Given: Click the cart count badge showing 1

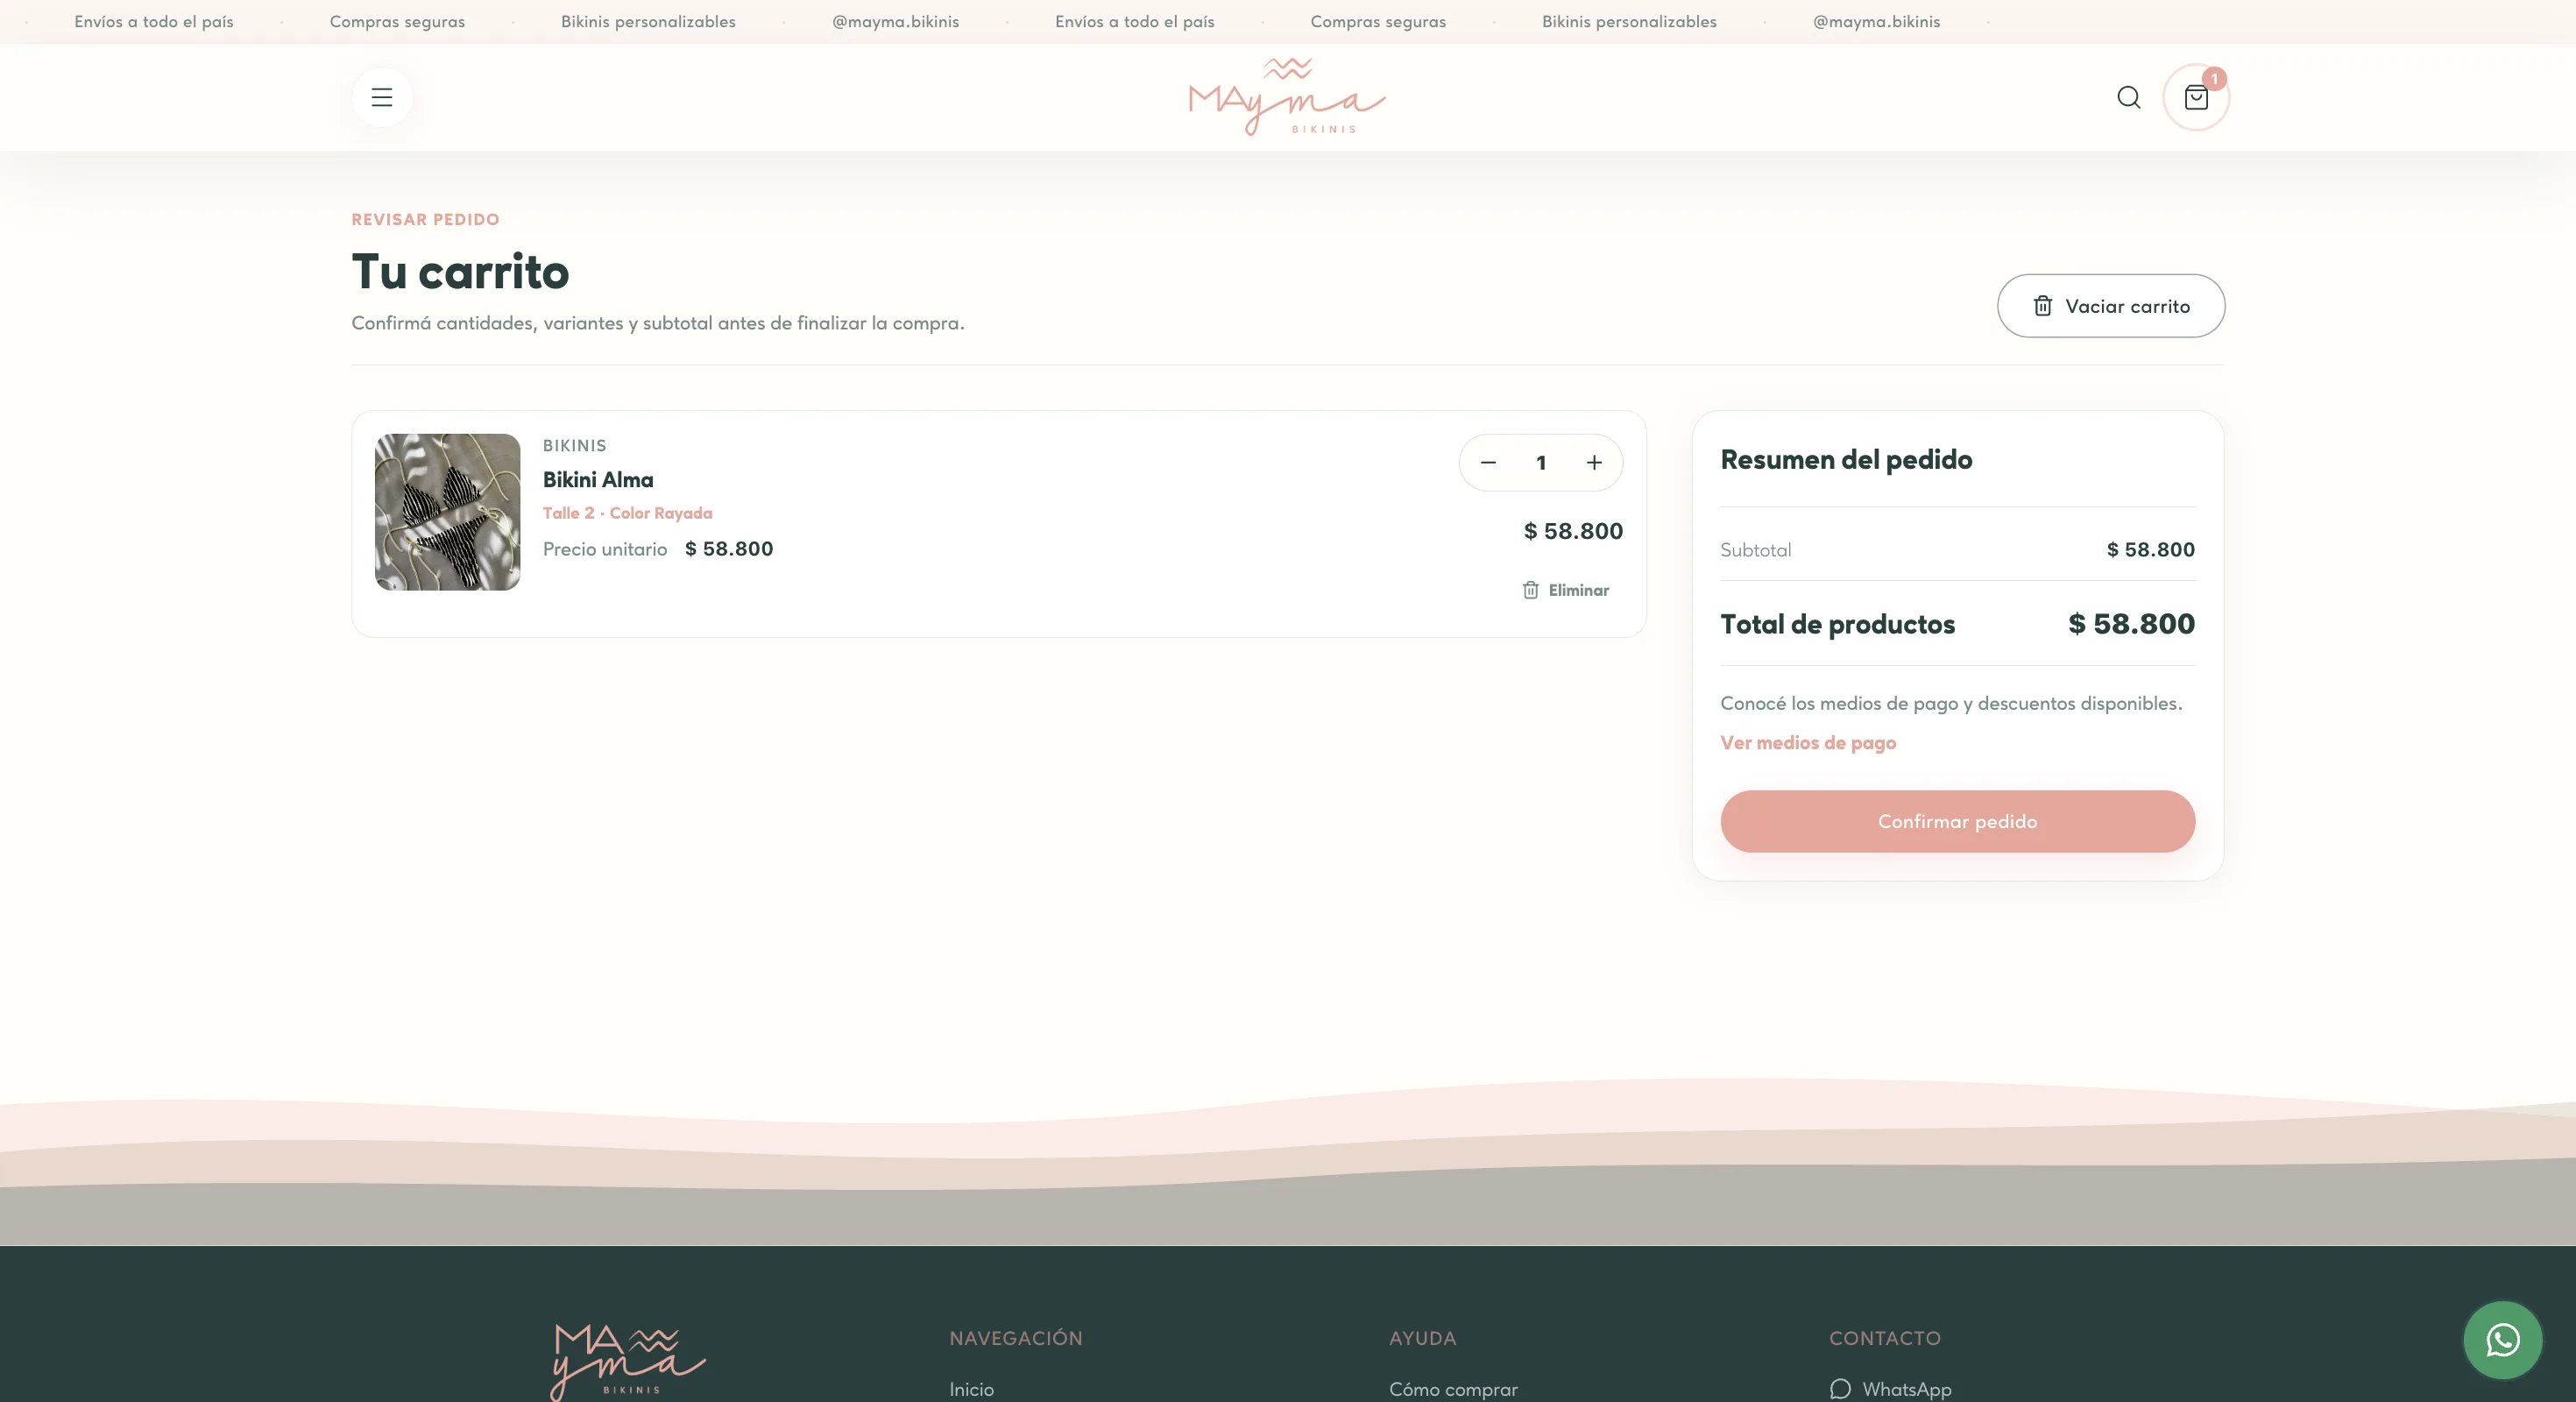Looking at the screenshot, I should coord(2214,79).
